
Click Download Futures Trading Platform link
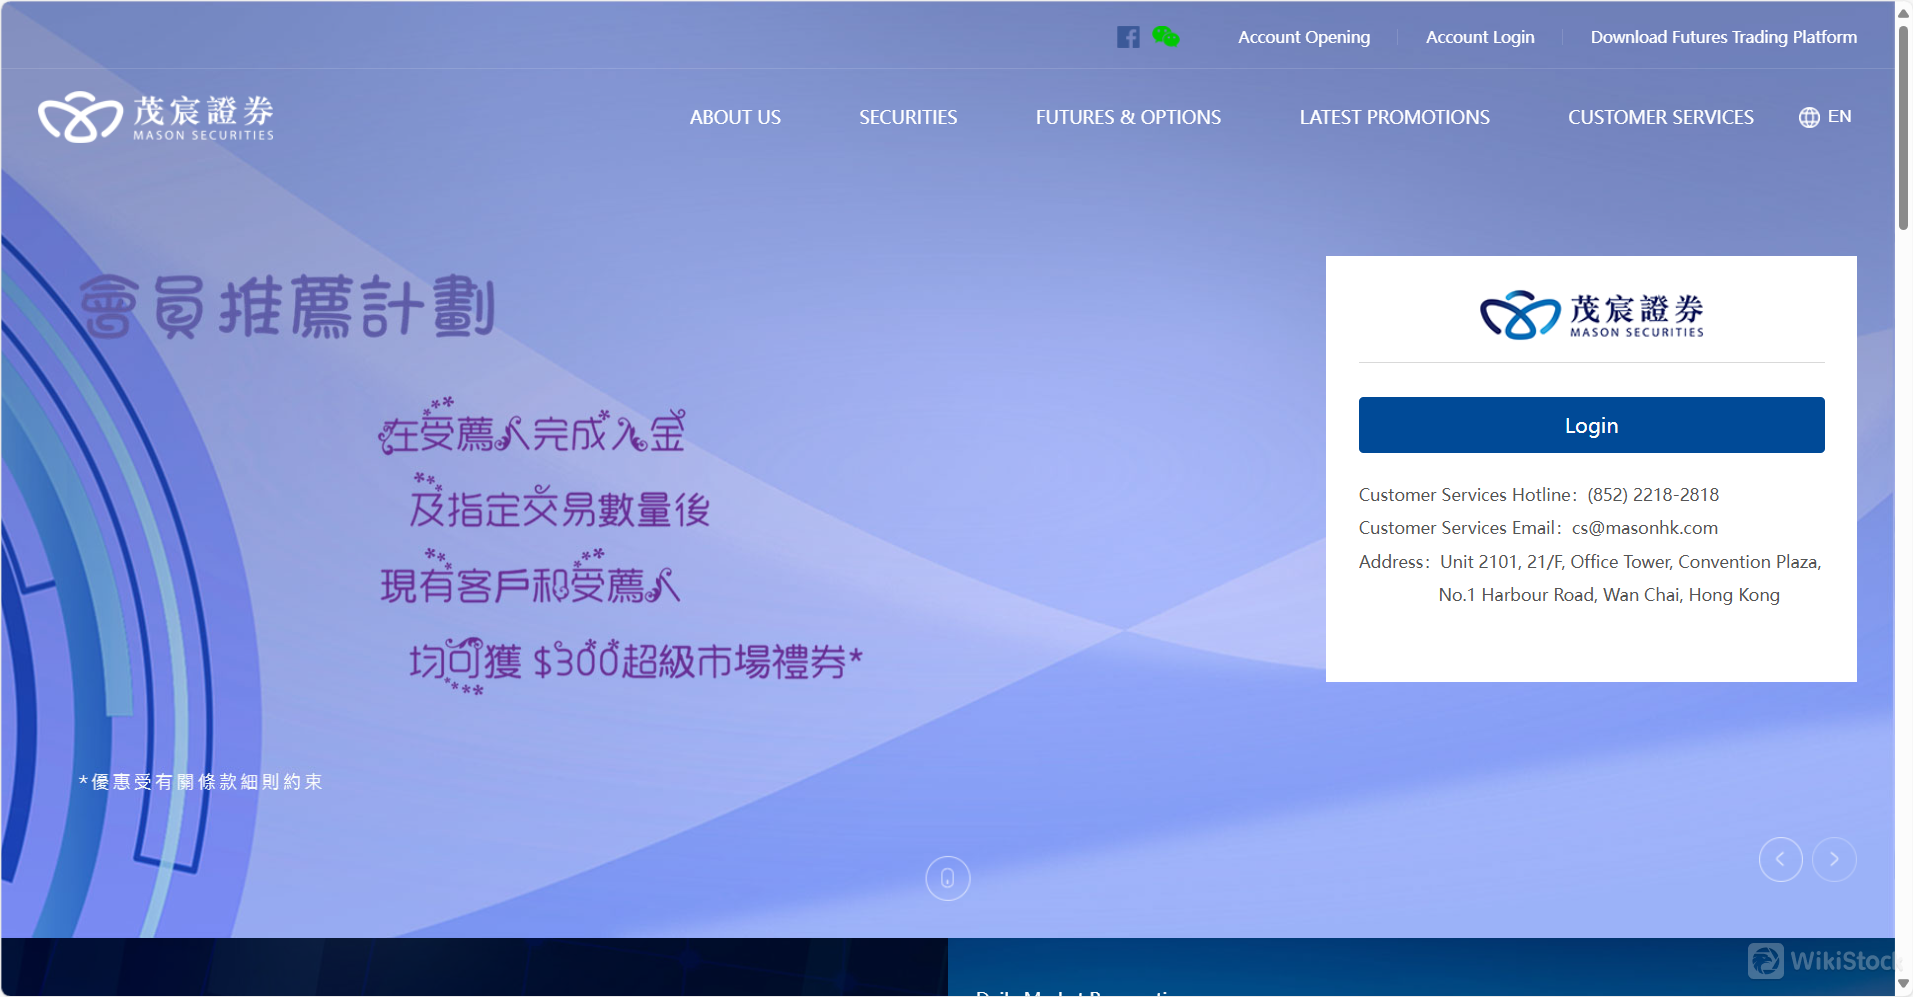(1723, 37)
